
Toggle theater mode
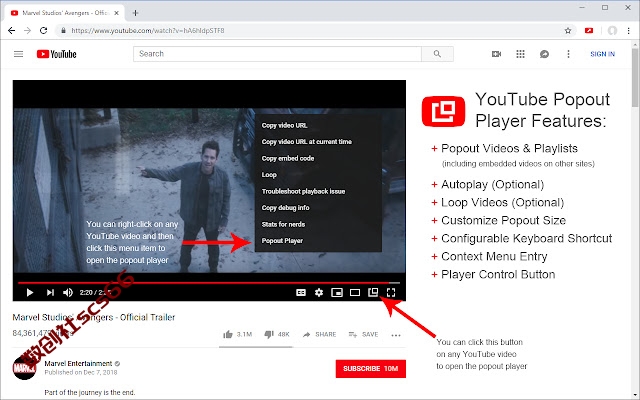355,292
